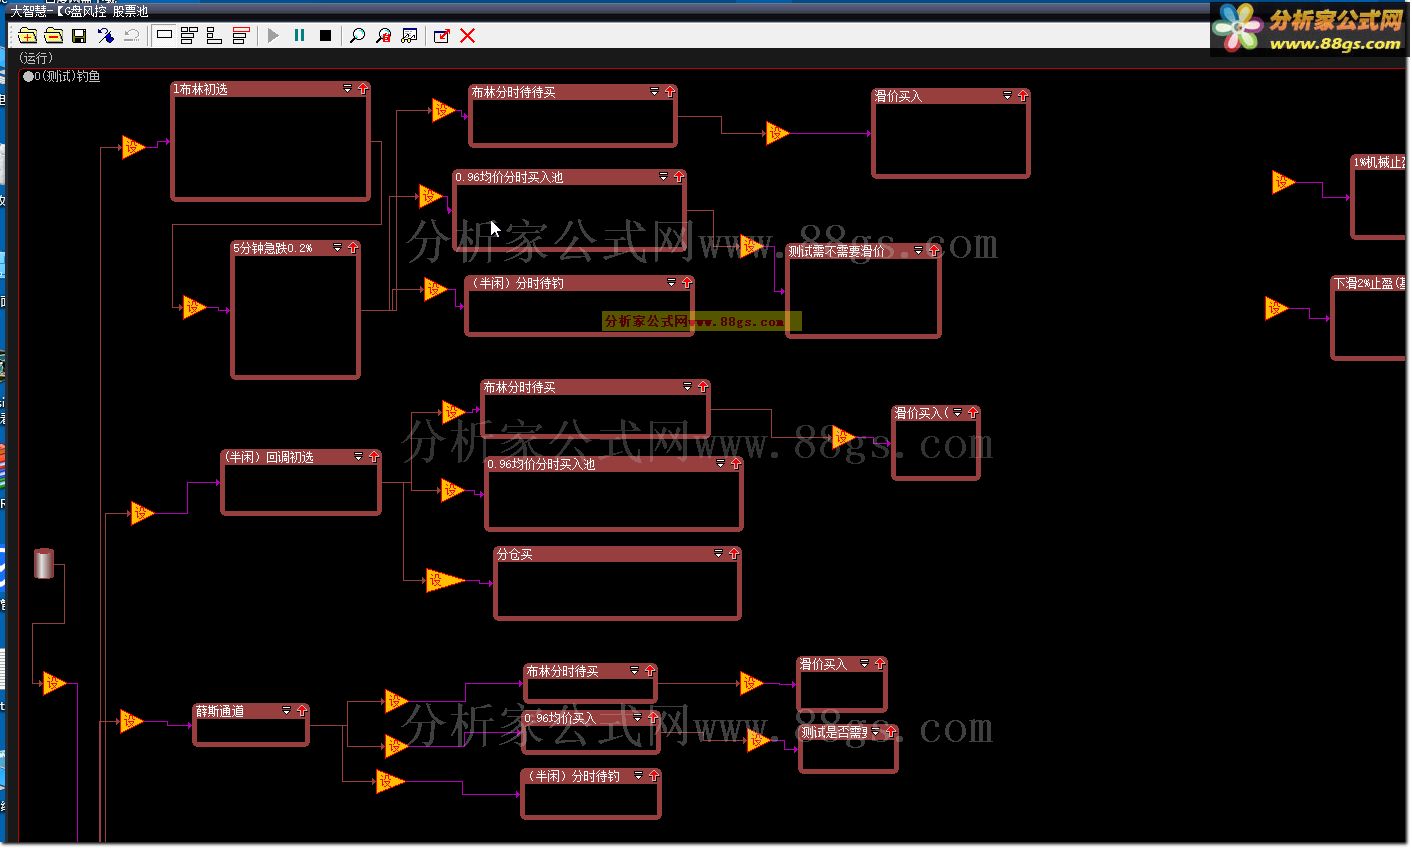The width and height of the screenshot is (1412, 848).
Task: Toggle the single-rectangle layout mode button
Action: point(165,36)
